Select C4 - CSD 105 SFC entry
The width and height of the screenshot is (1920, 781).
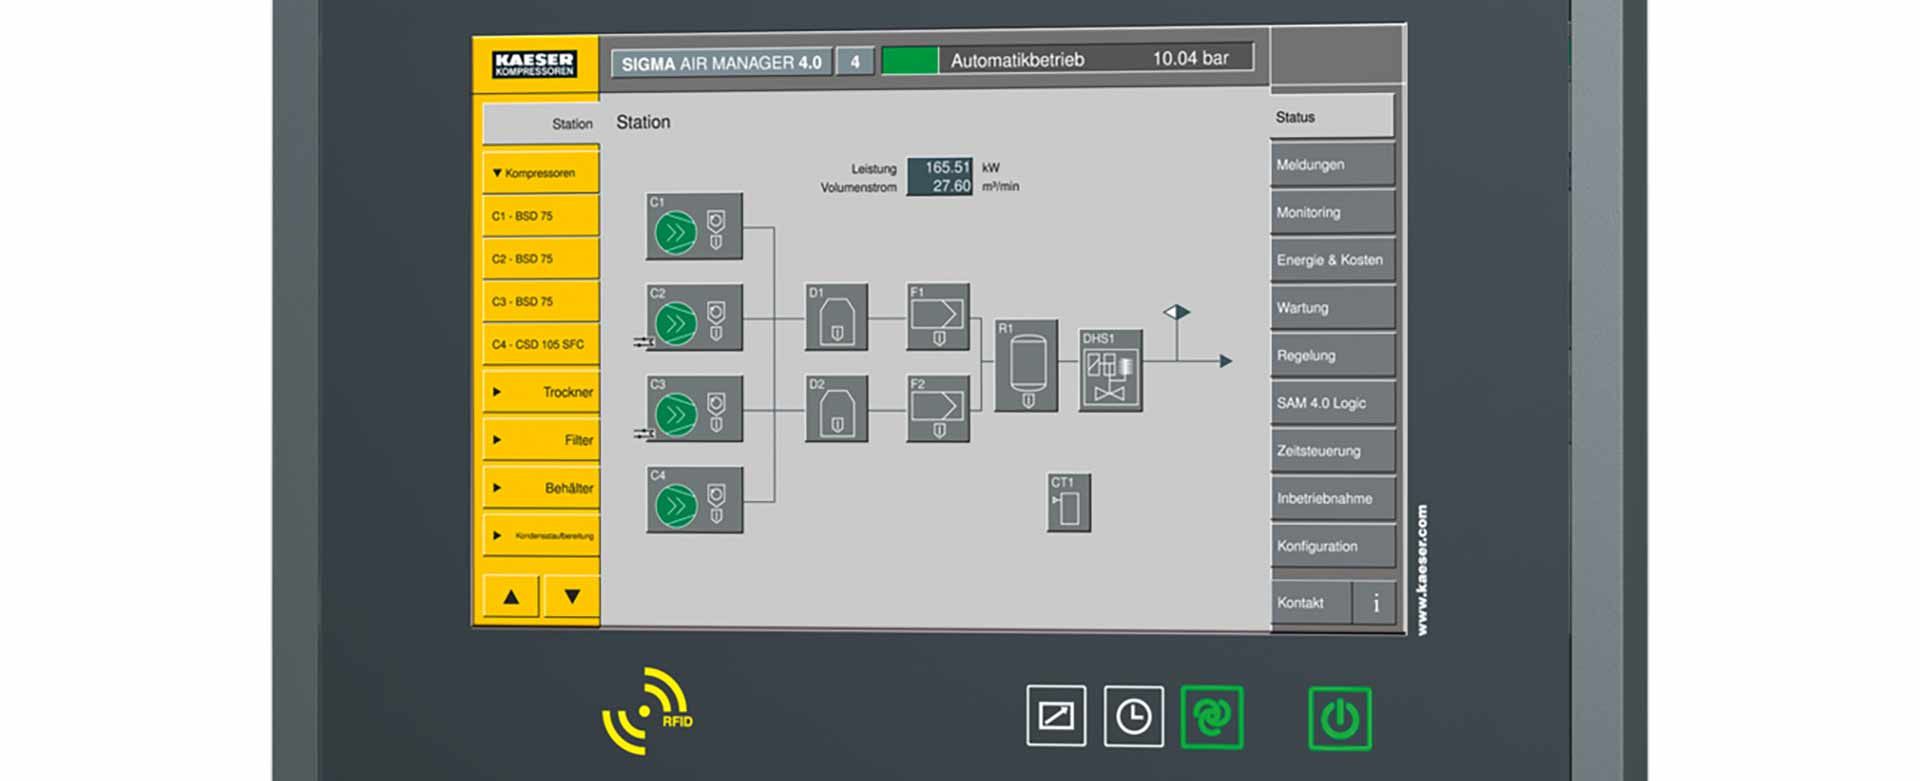(541, 344)
